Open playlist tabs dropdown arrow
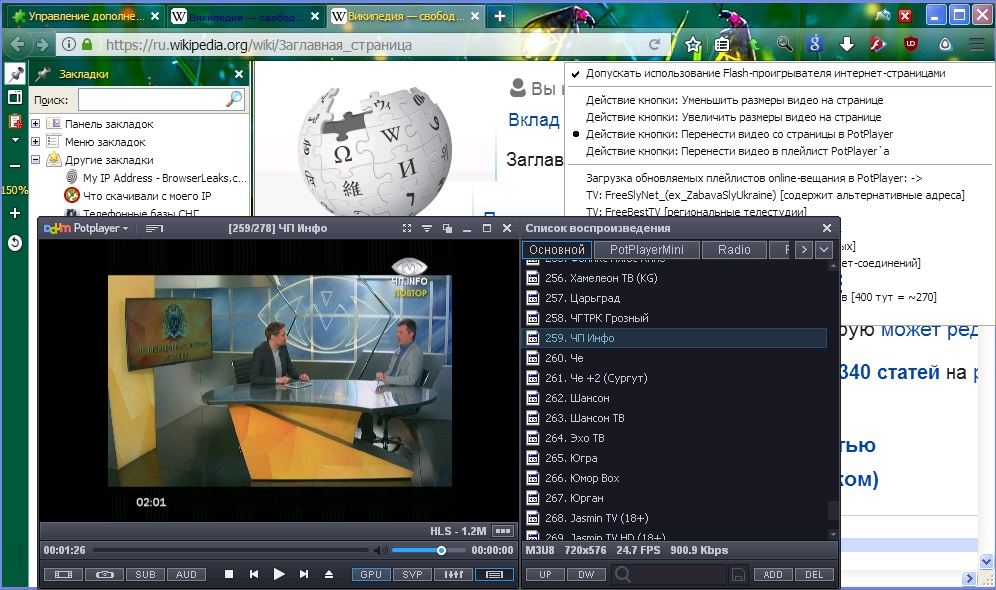996x590 pixels. (824, 250)
